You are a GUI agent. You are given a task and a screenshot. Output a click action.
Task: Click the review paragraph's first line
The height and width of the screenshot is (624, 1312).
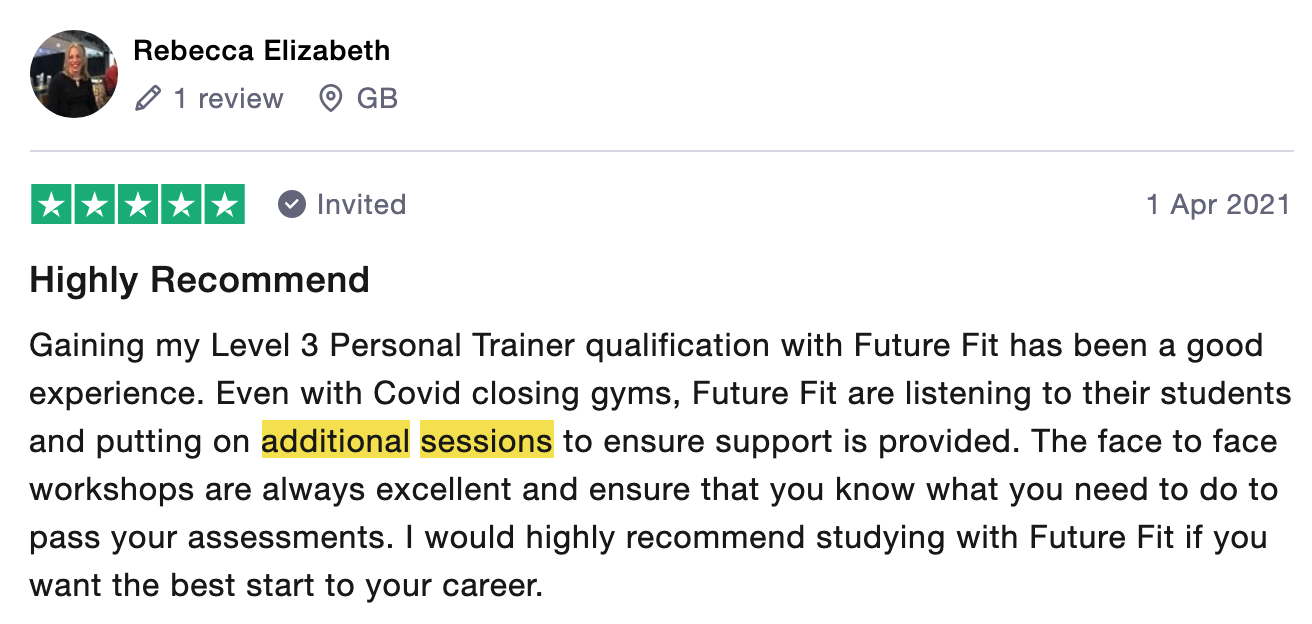tap(646, 346)
